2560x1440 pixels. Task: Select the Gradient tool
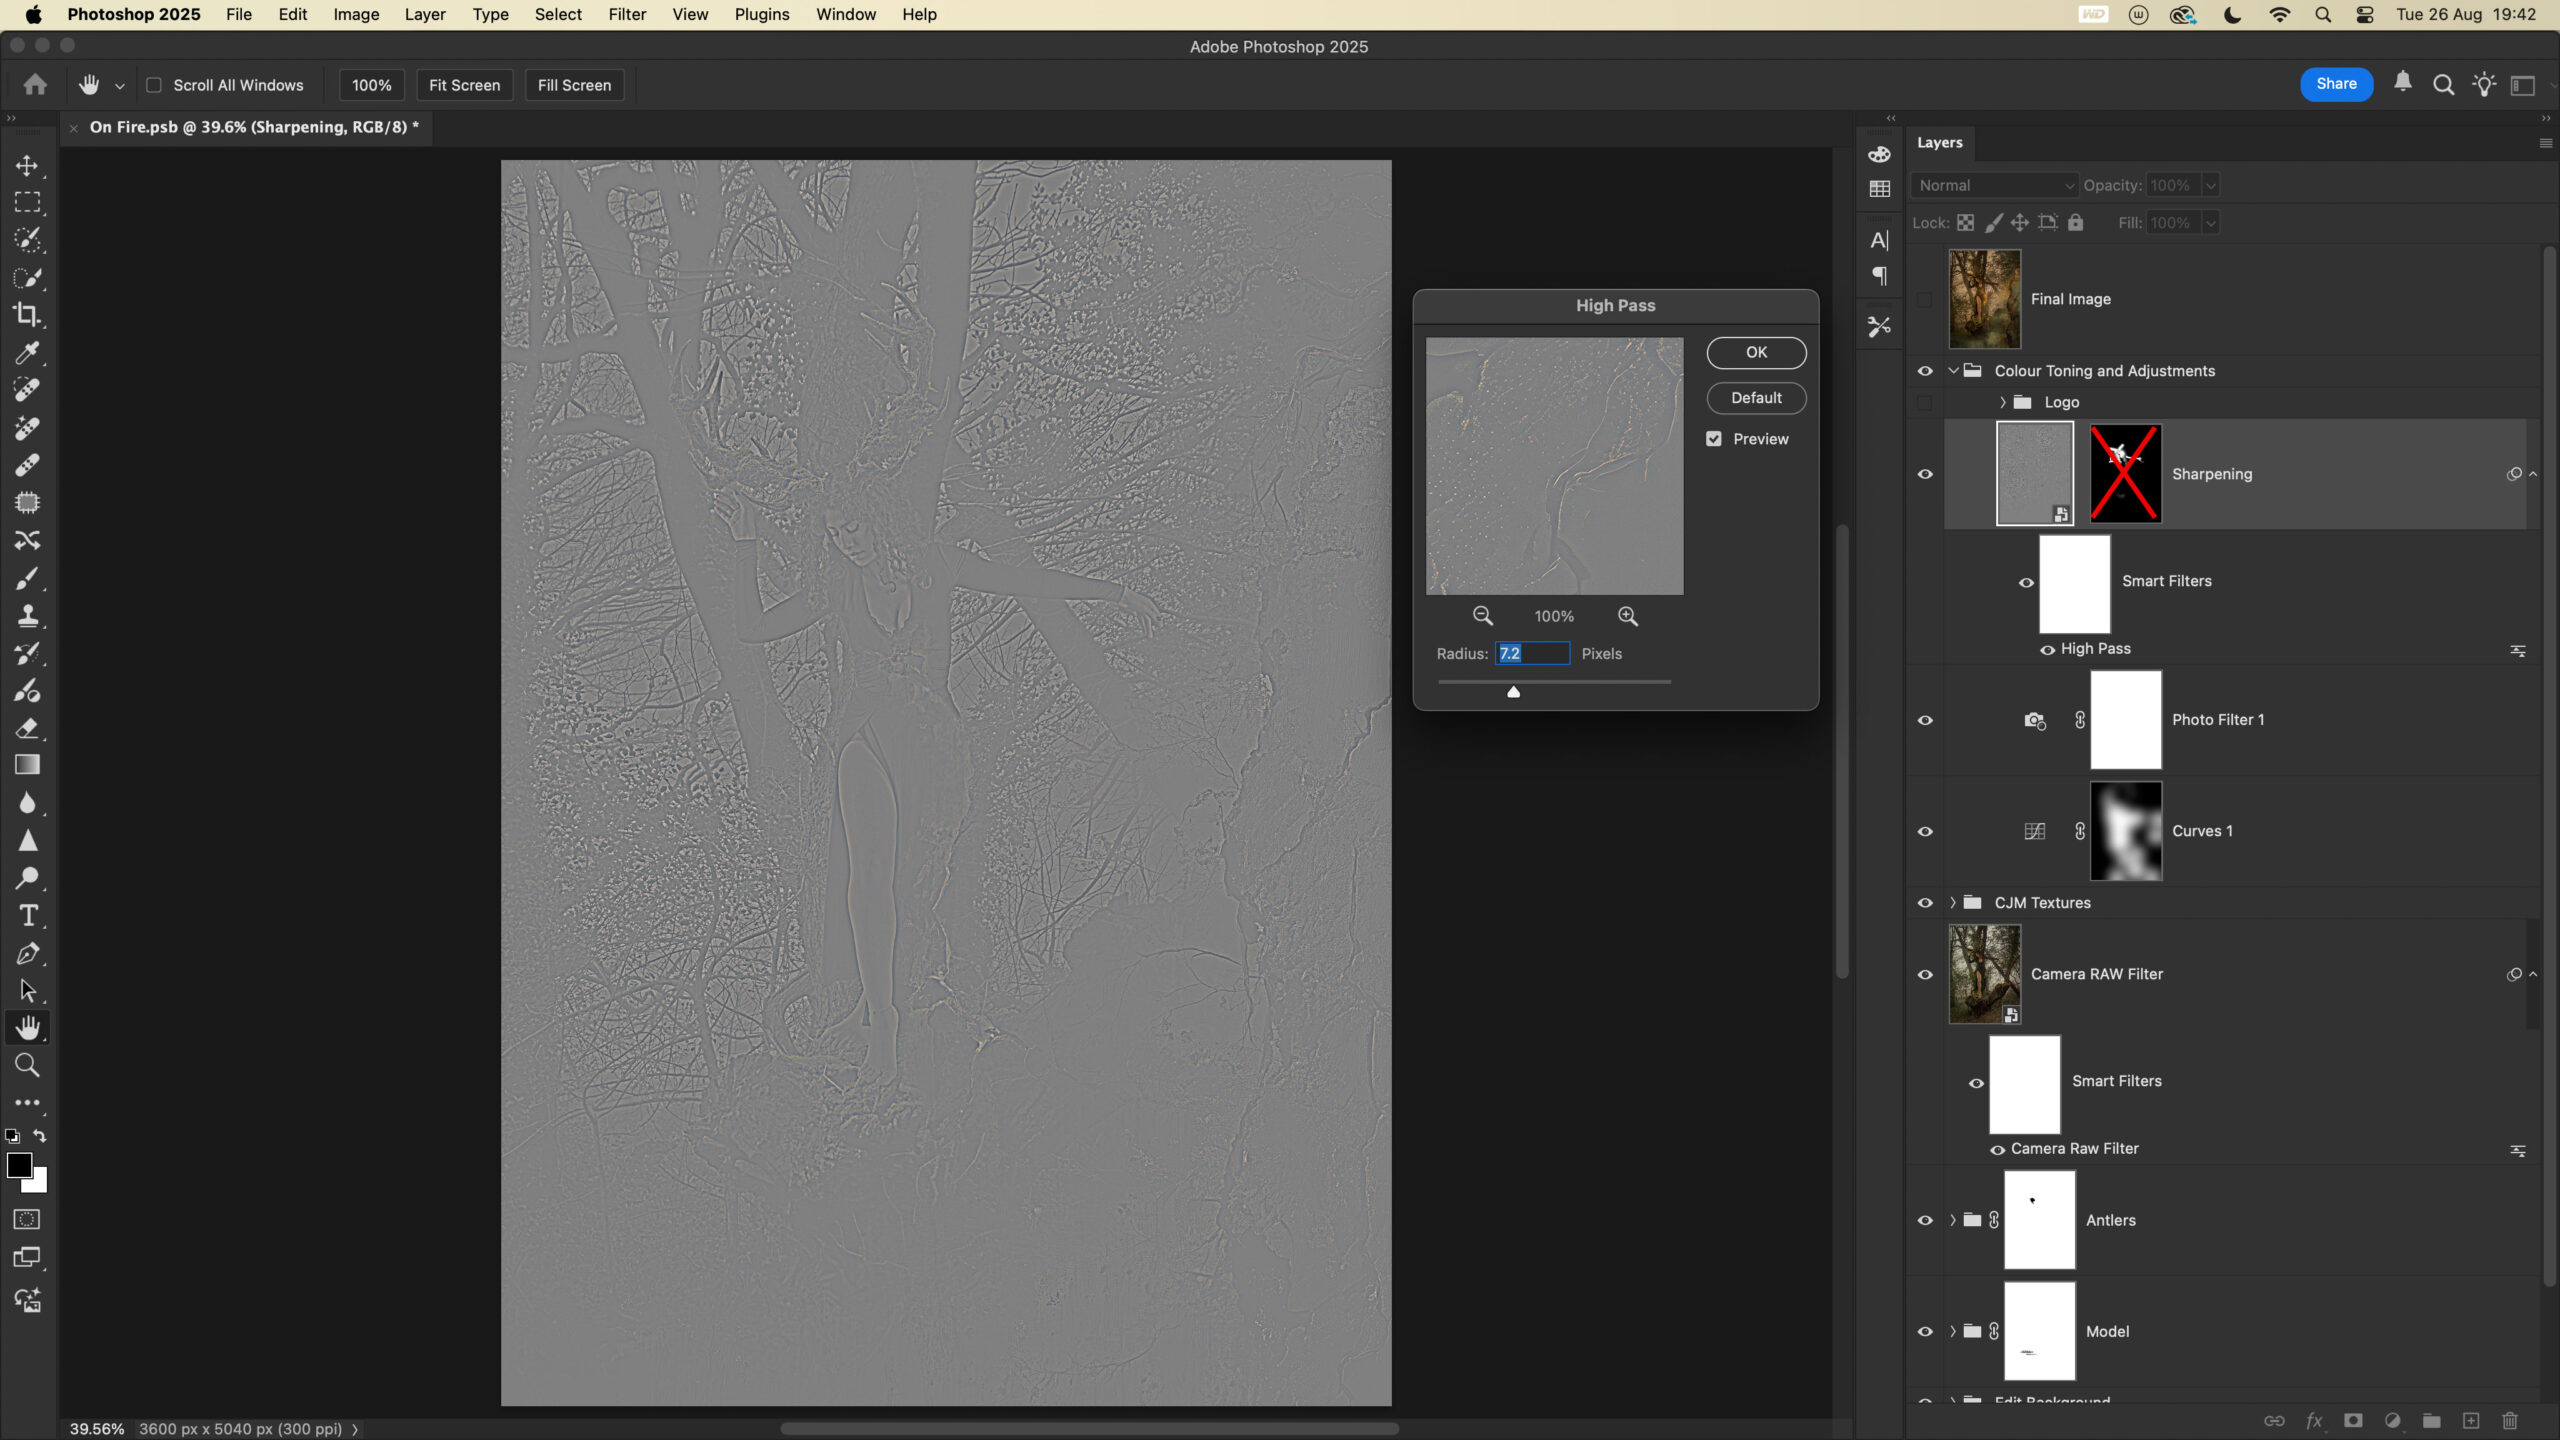[27, 765]
